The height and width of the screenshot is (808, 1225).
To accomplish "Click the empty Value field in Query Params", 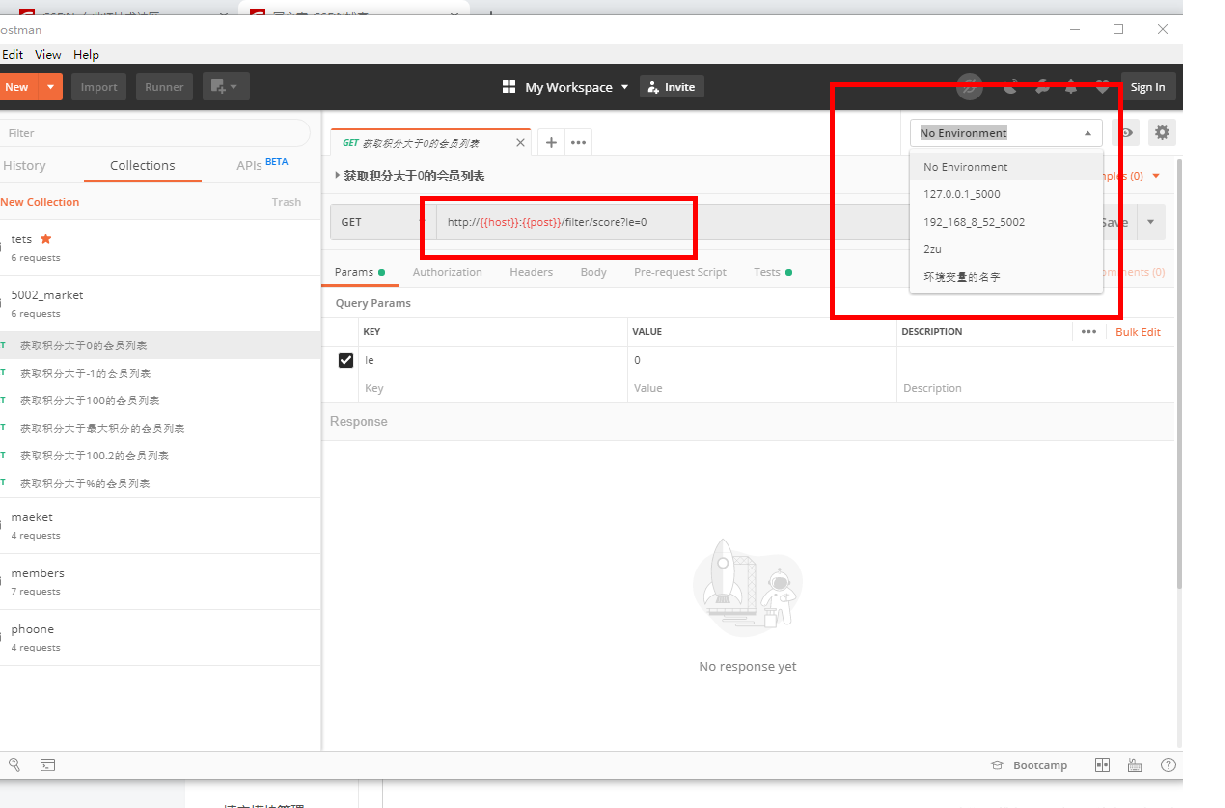I will [x=763, y=388].
